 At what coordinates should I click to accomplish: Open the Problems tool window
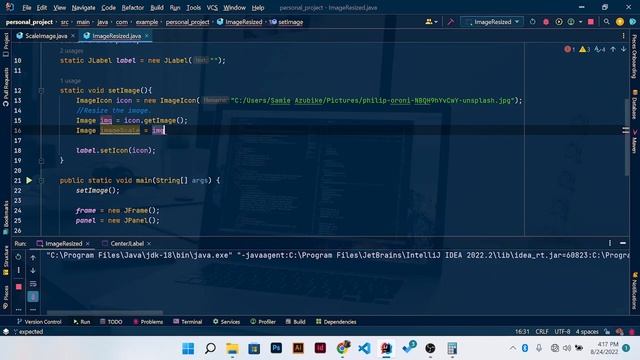click(148, 322)
